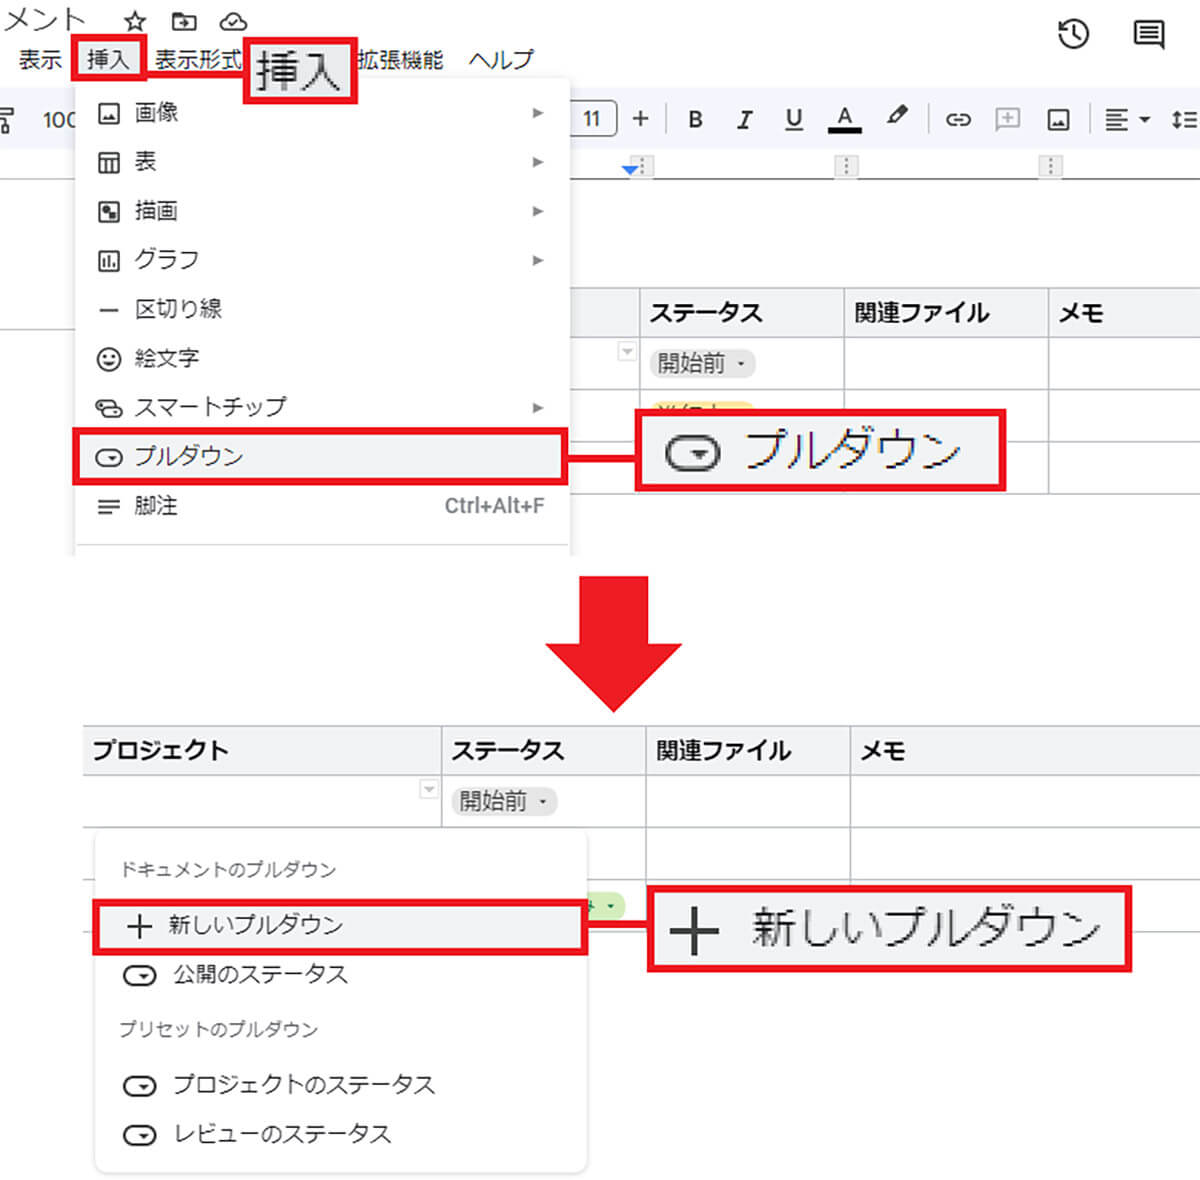Image resolution: width=1200 pixels, height=1180 pixels.
Task: Select 描画 in the insert menu
Action: pyautogui.click(x=322, y=211)
